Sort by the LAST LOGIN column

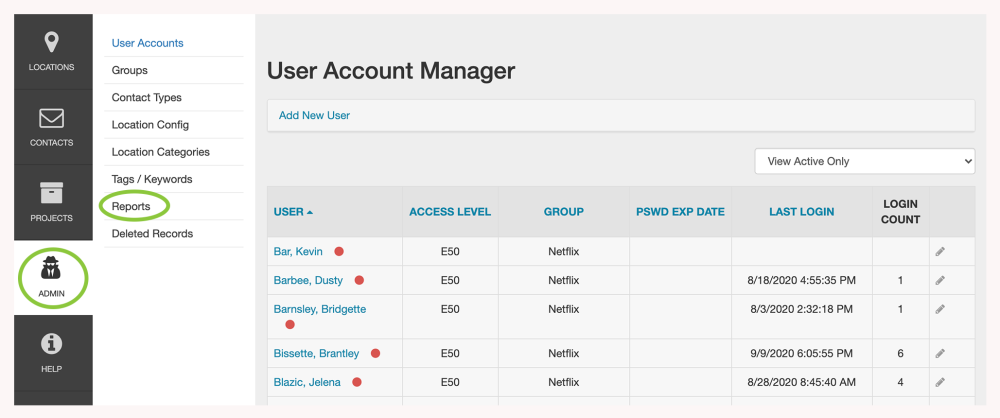(x=801, y=212)
